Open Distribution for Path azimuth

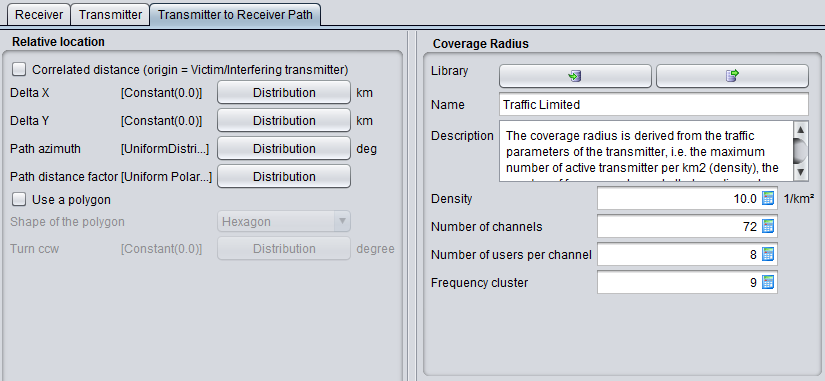coord(284,148)
